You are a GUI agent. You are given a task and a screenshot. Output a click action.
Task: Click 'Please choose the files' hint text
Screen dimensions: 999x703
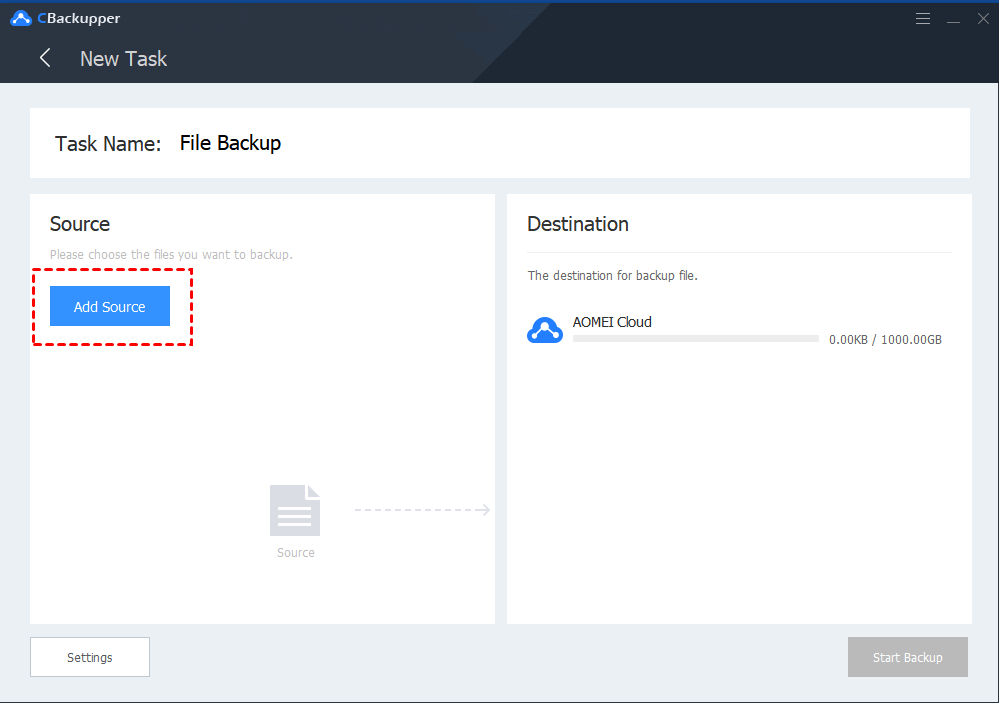click(x=171, y=254)
